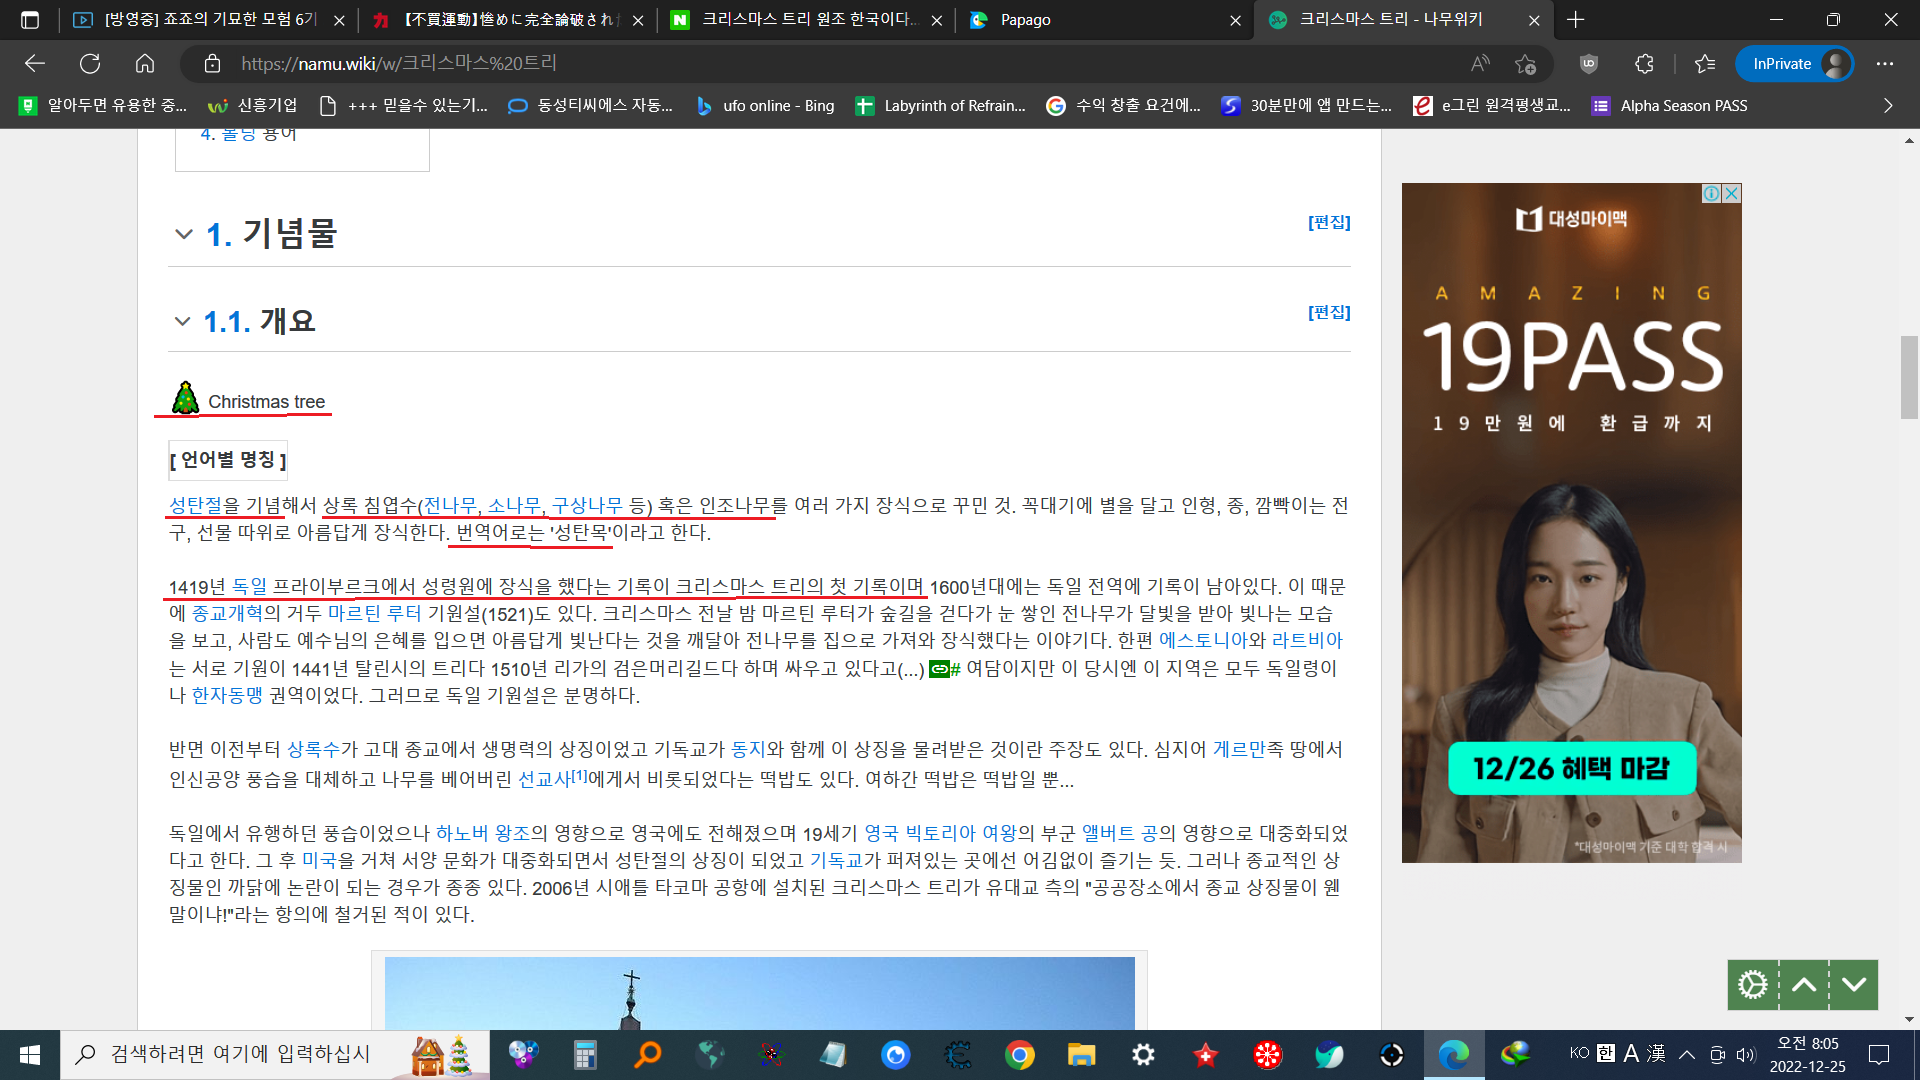The image size is (1920, 1080).
Task: Add this page to favorites star icon
Action: coord(1525,64)
